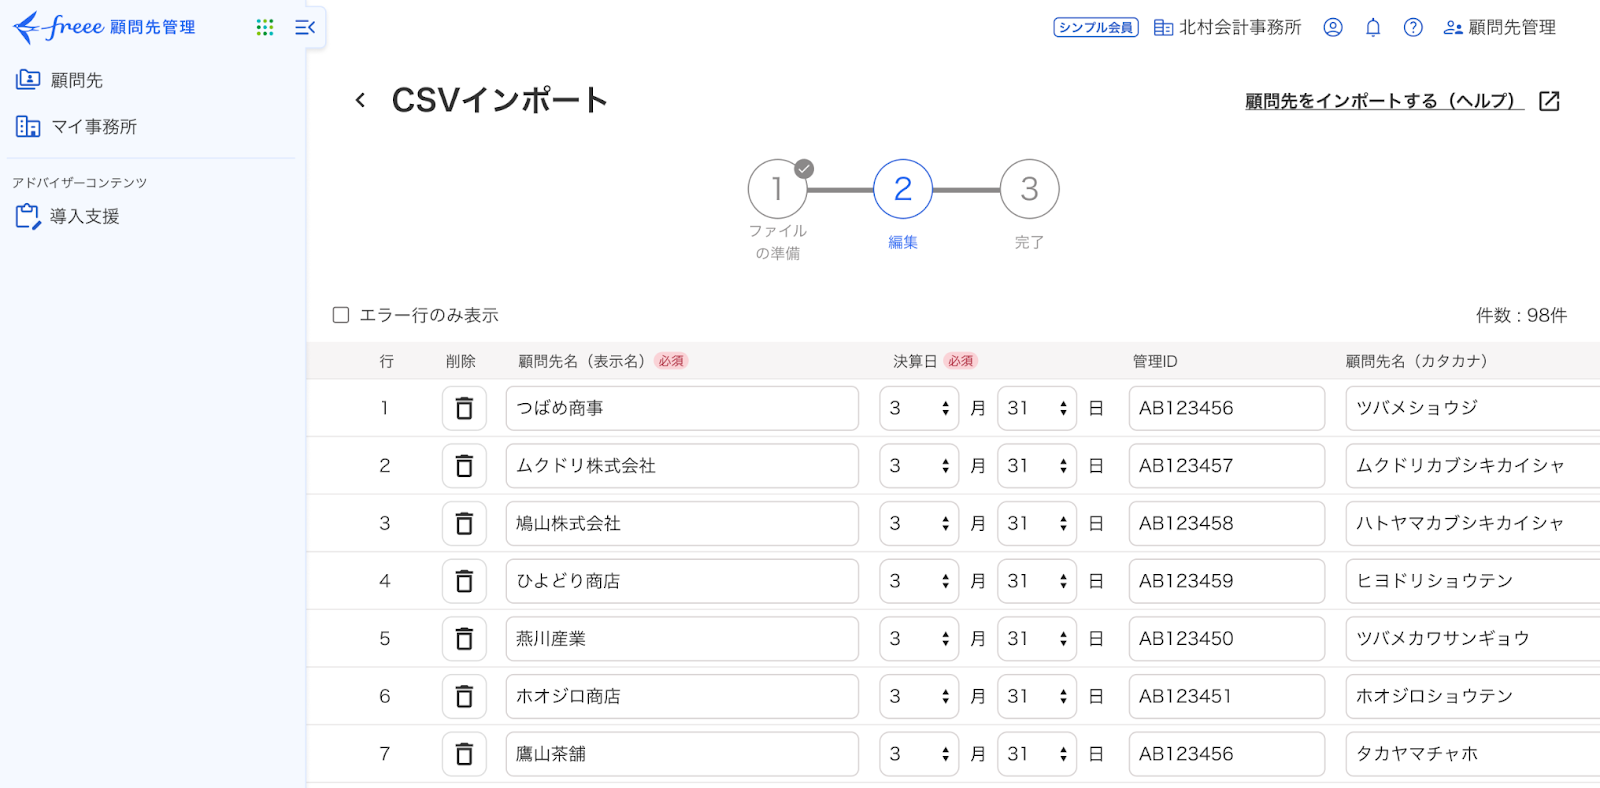This screenshot has width=1600, height=788.
Task: Edit the ツバメショウジ katakana field
Action: pyautogui.click(x=1473, y=408)
